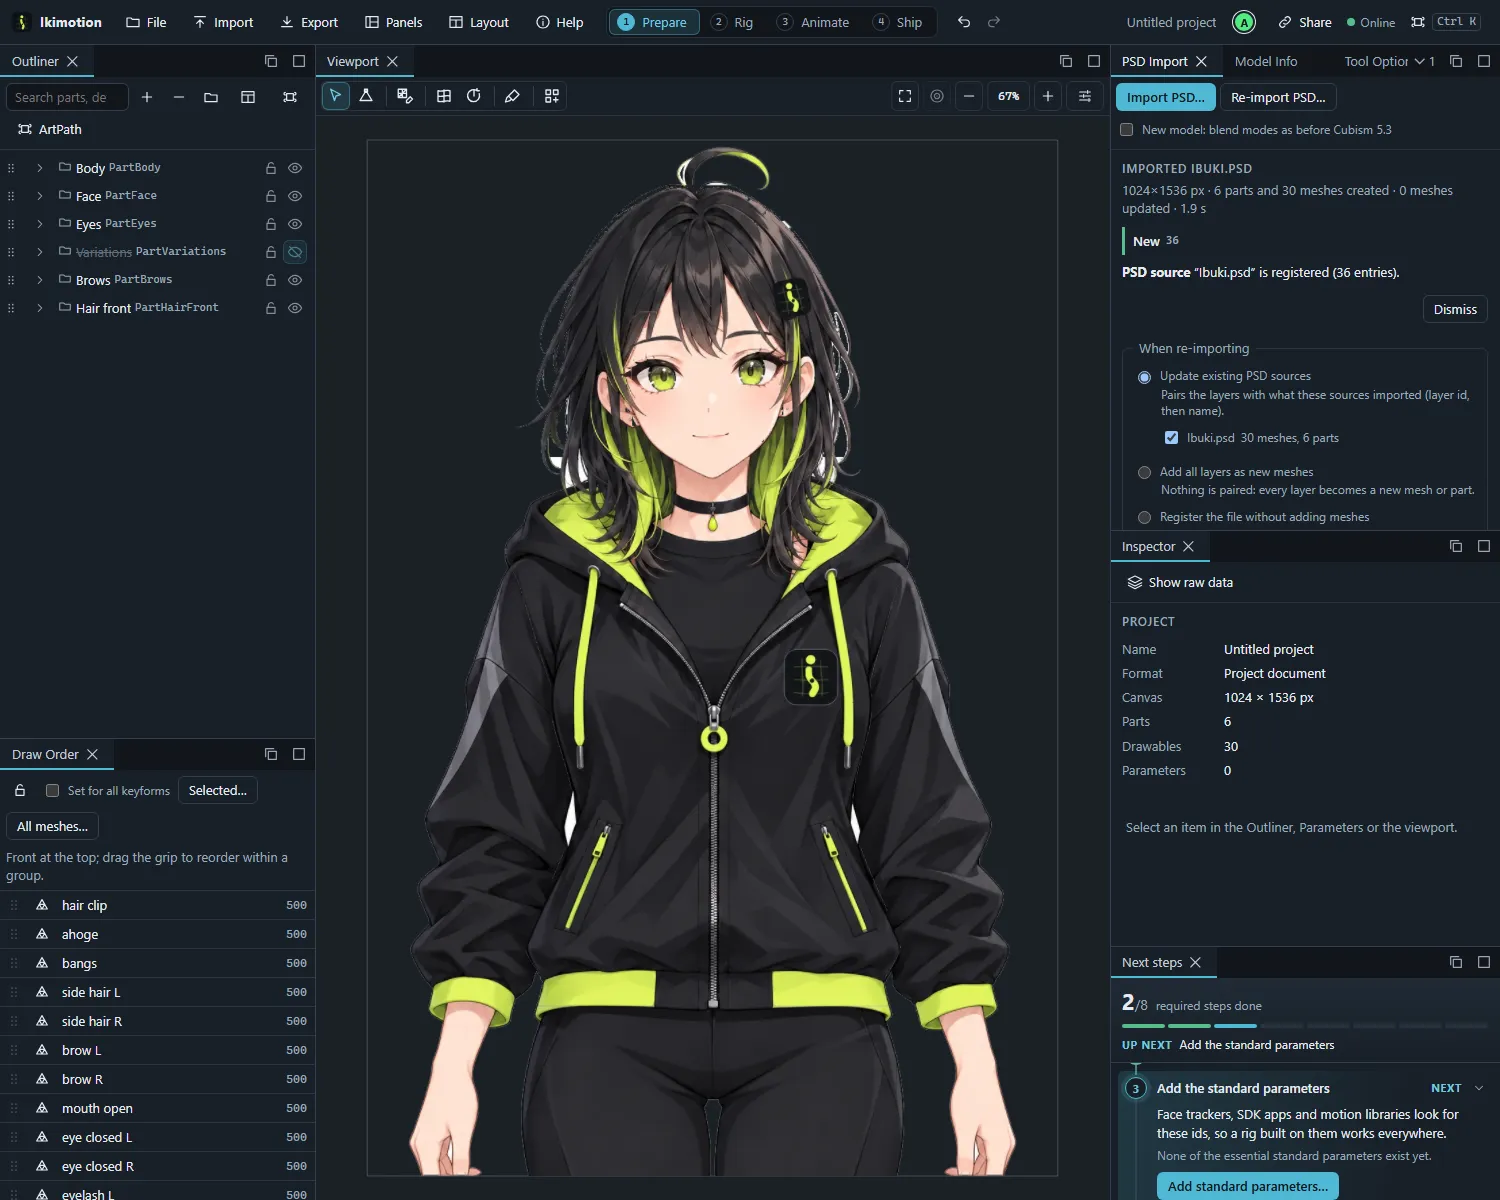
Task: Click the Re-import PSD... button
Action: coord(1278,97)
